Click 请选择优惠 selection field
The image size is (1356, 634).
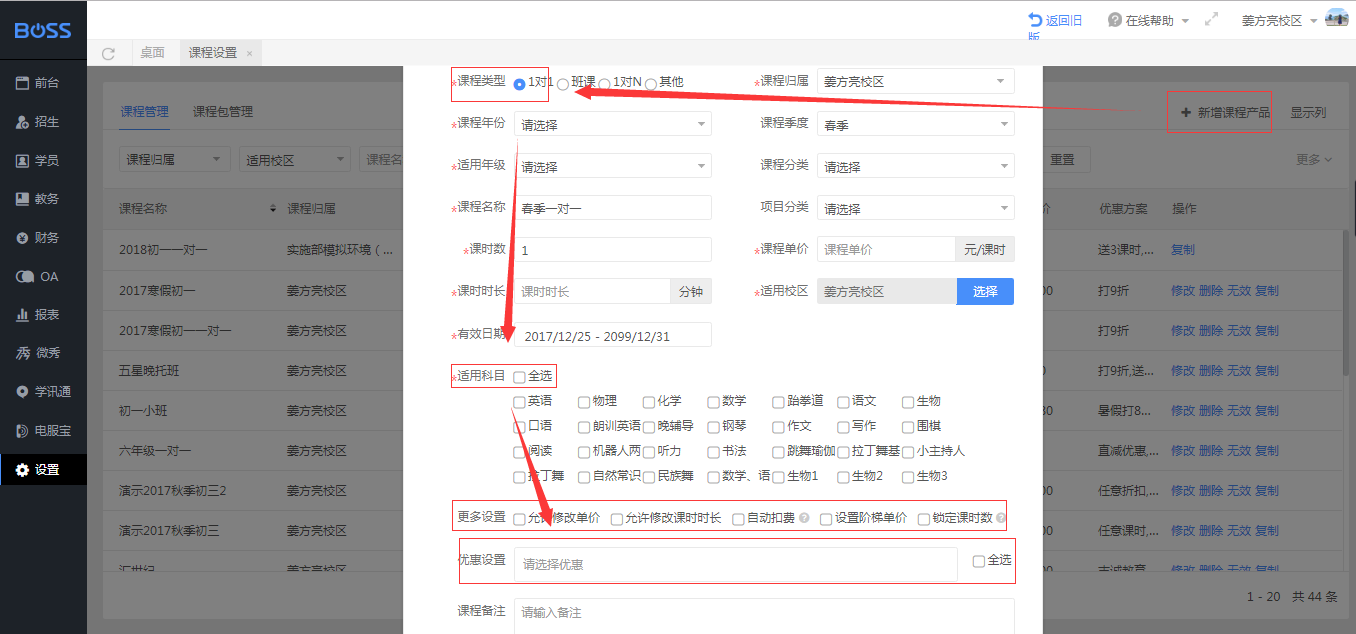[736, 564]
